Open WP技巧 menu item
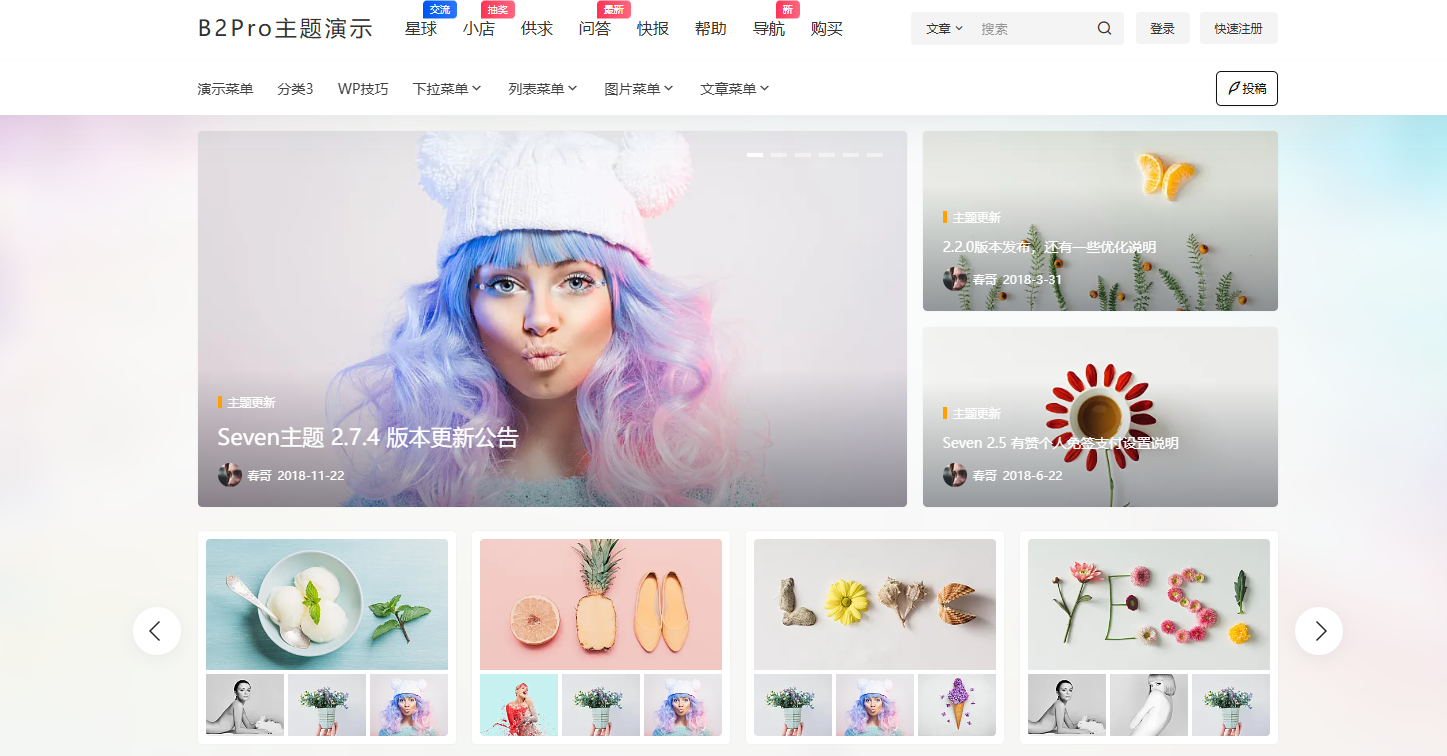The height and width of the screenshot is (756, 1447). pyautogui.click(x=363, y=89)
